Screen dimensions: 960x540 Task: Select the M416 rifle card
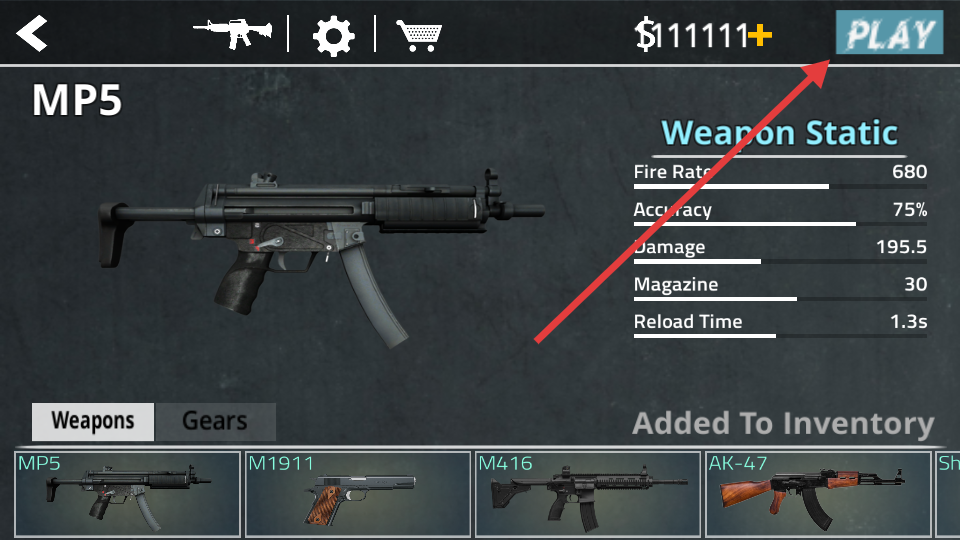coord(588,494)
